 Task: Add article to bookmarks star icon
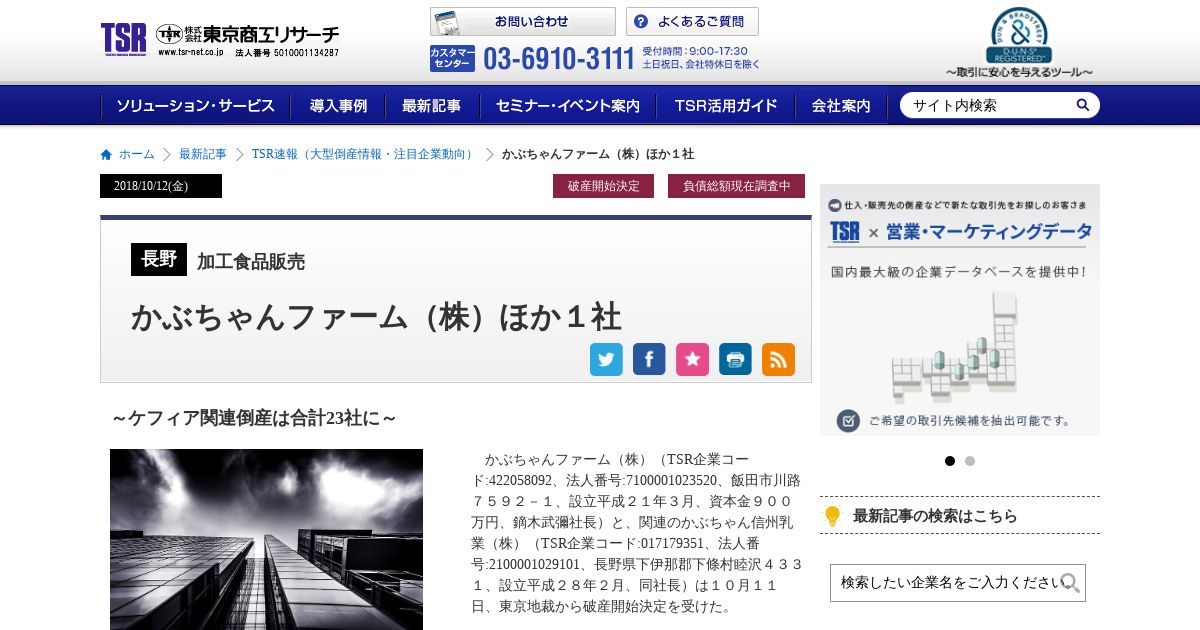(x=692, y=359)
